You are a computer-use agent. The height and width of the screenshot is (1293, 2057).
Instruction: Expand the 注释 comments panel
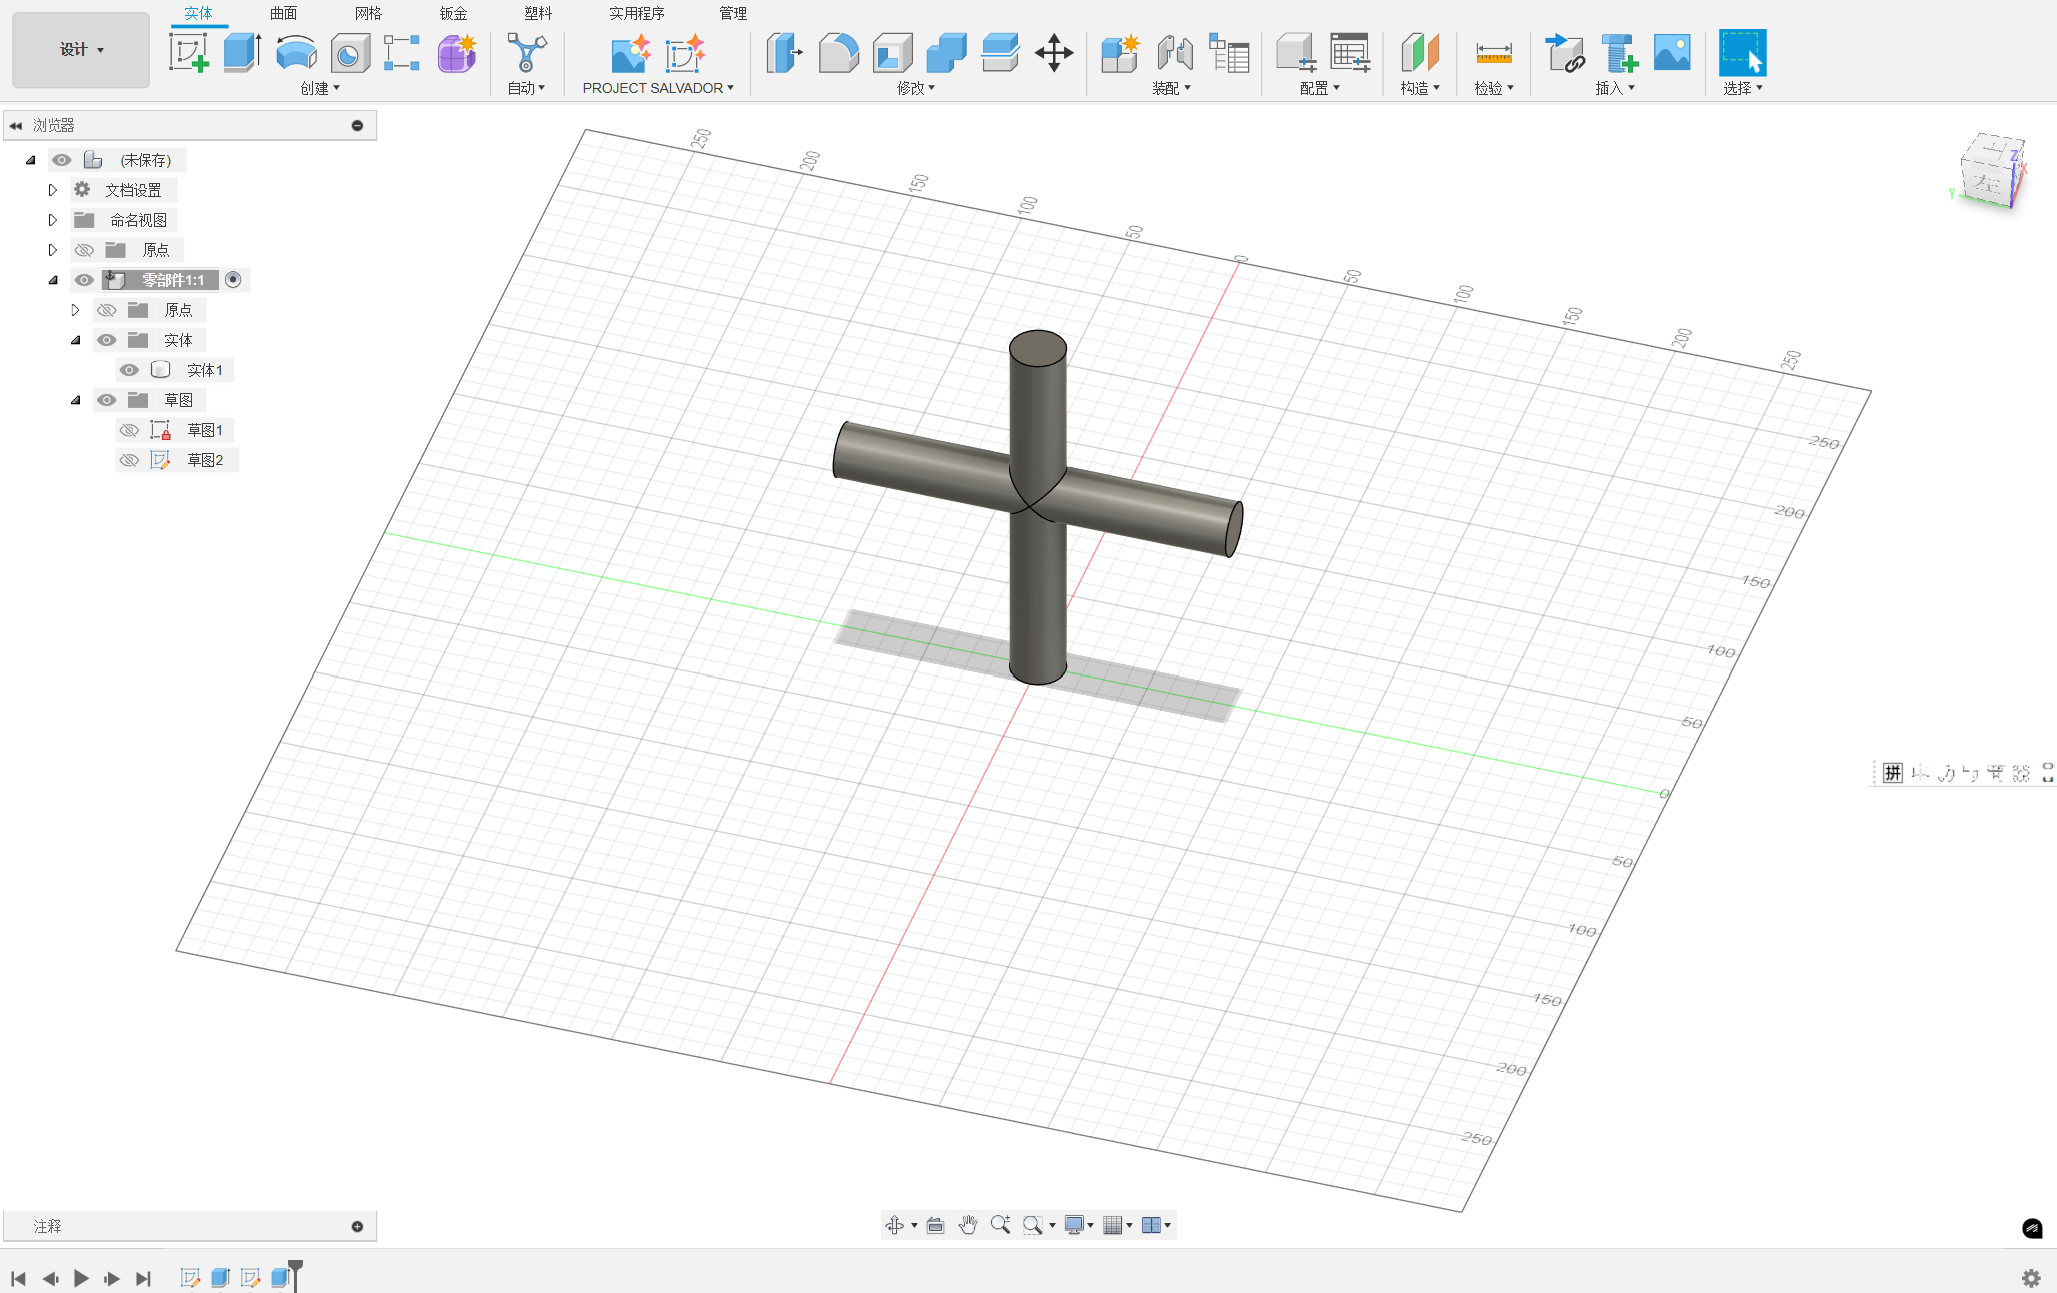pos(357,1226)
